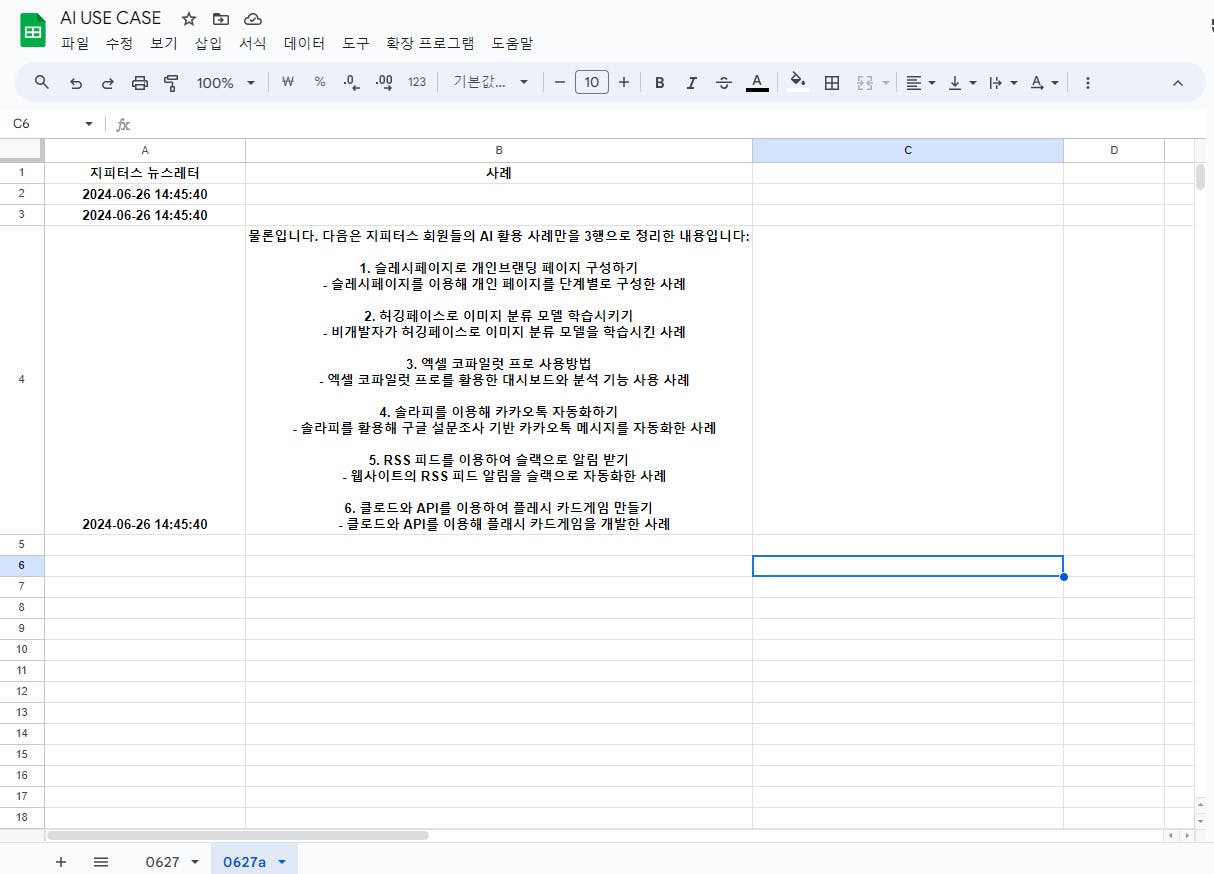The width and height of the screenshot is (1214, 874).
Task: Open the all sheets list icon
Action: coord(101,861)
